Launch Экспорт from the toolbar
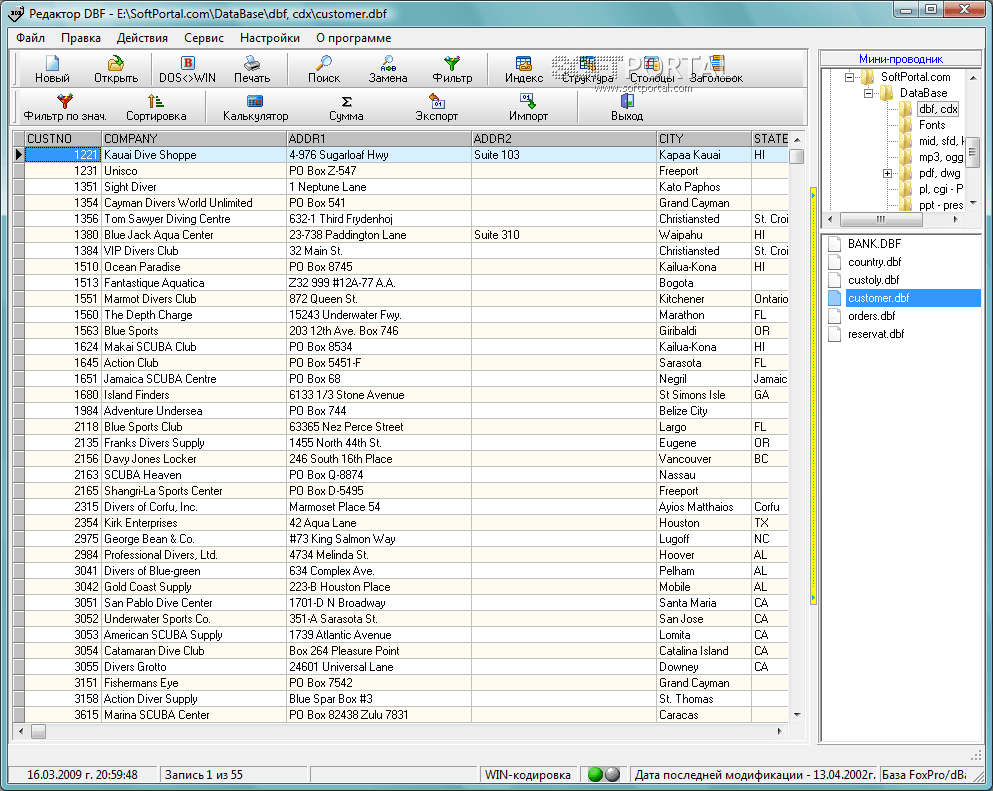The height and width of the screenshot is (791, 993). [436, 101]
